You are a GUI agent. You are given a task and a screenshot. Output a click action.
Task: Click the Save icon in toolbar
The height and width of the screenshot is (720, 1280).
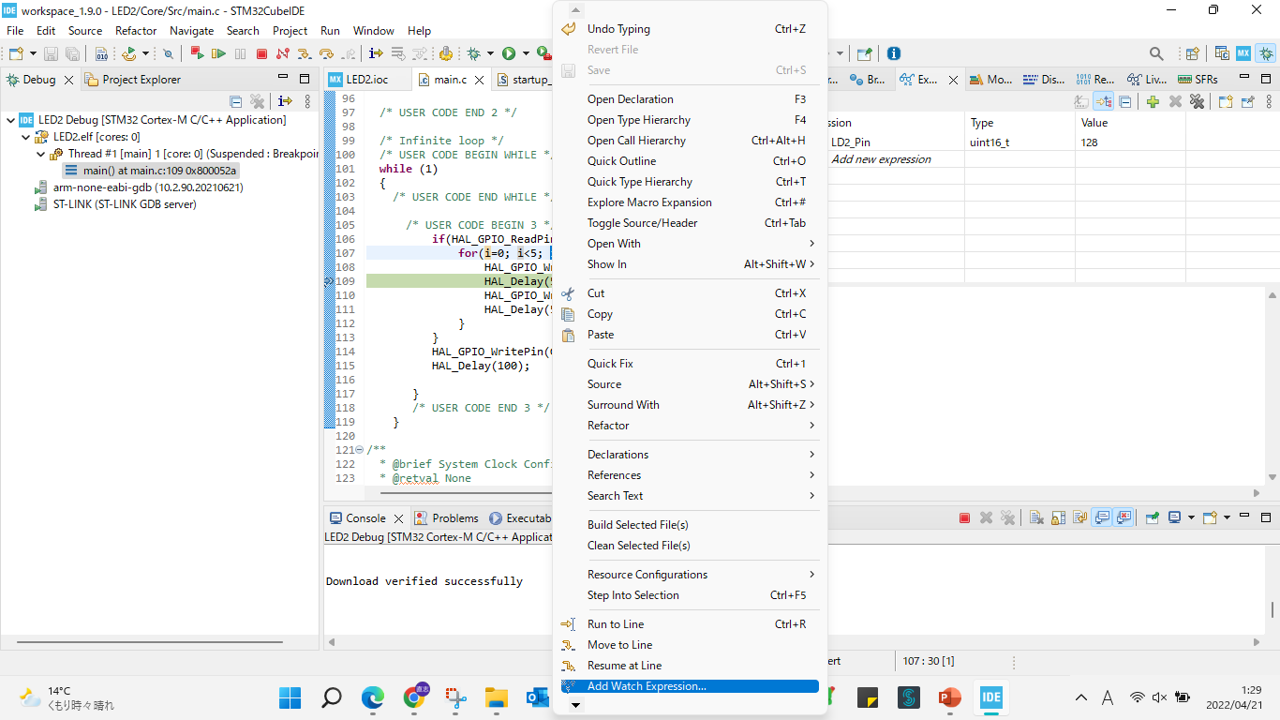click(50, 54)
